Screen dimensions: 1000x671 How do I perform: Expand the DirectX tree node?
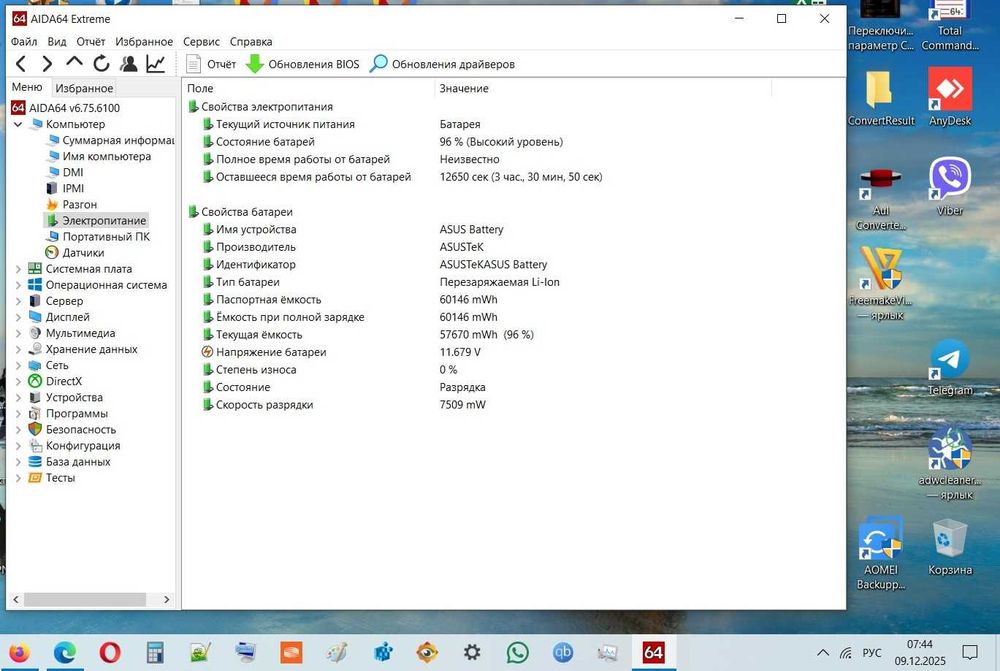tap(18, 381)
